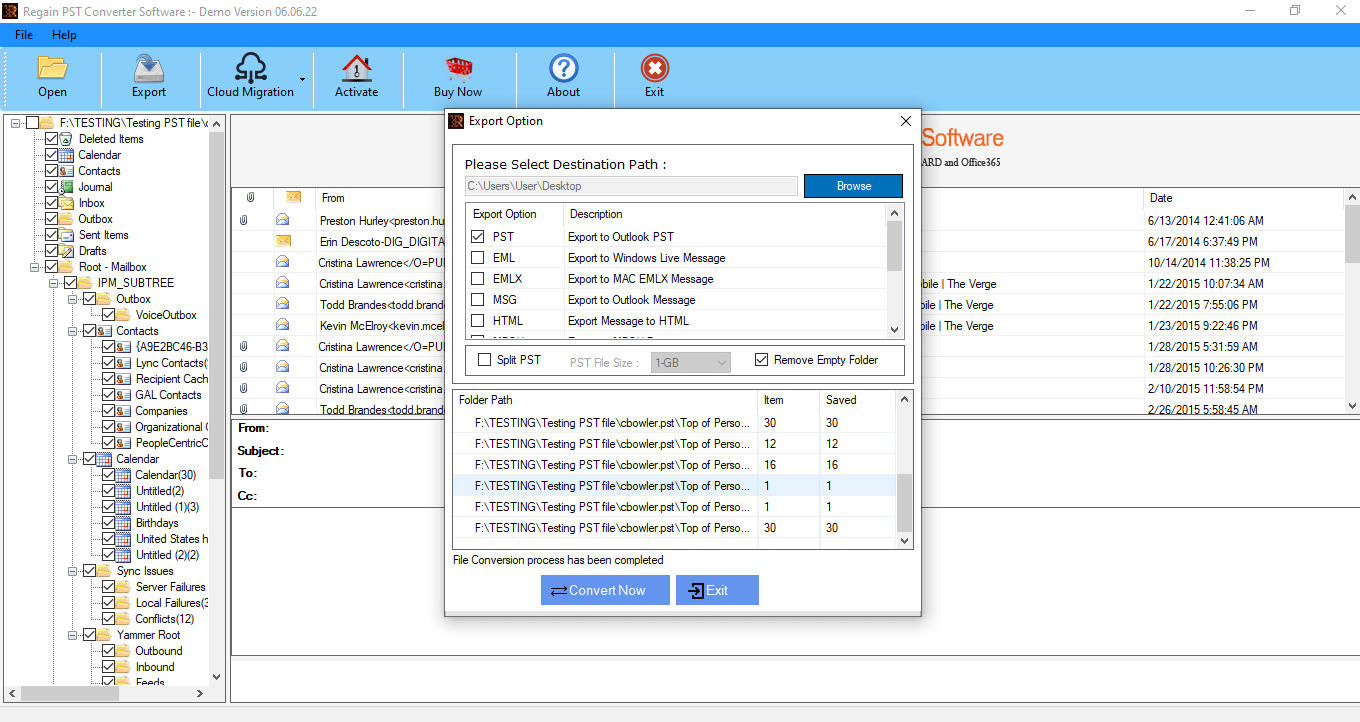
Task: Click the Export toolbar icon
Action: pos(148,68)
